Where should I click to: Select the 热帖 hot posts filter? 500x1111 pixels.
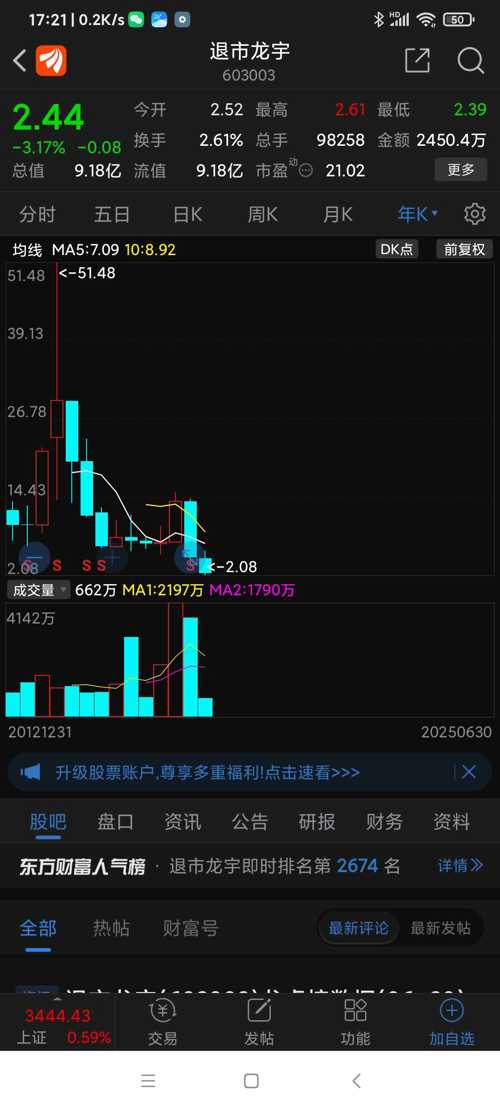coord(111,927)
